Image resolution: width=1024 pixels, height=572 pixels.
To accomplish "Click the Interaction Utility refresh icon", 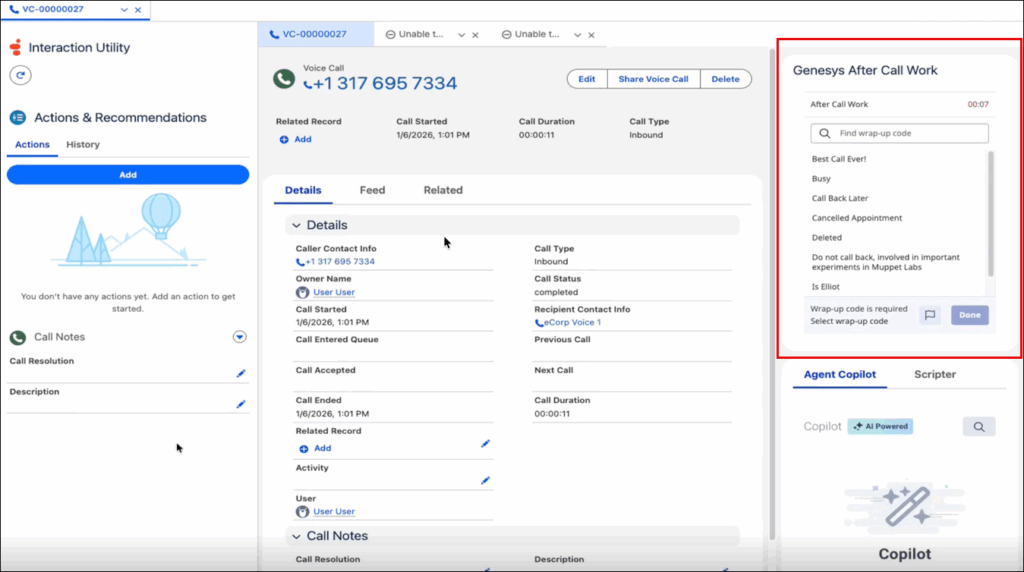I will tap(20, 75).
